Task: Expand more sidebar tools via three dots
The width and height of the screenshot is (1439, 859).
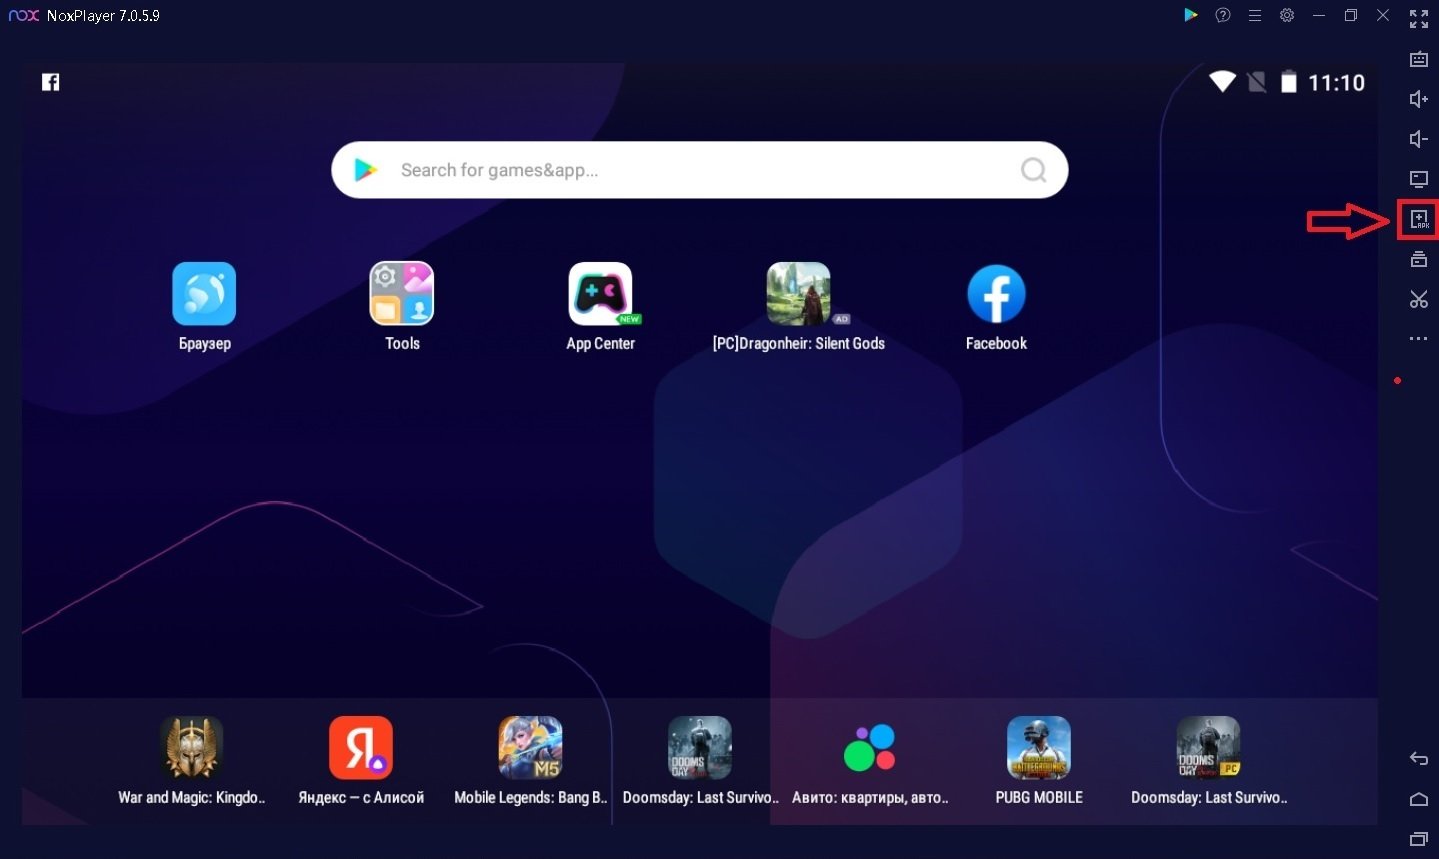Action: 1418,339
